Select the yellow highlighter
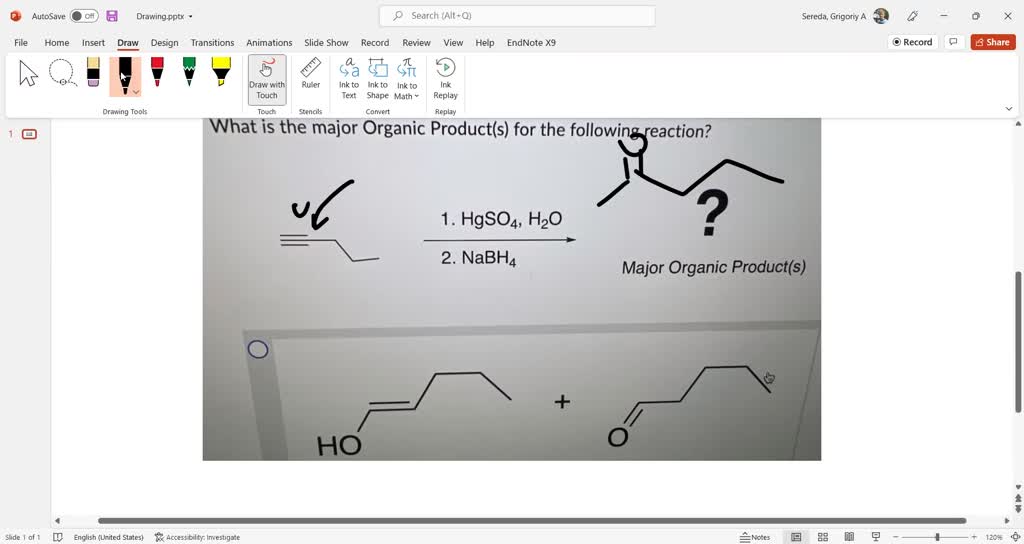 (x=221, y=72)
